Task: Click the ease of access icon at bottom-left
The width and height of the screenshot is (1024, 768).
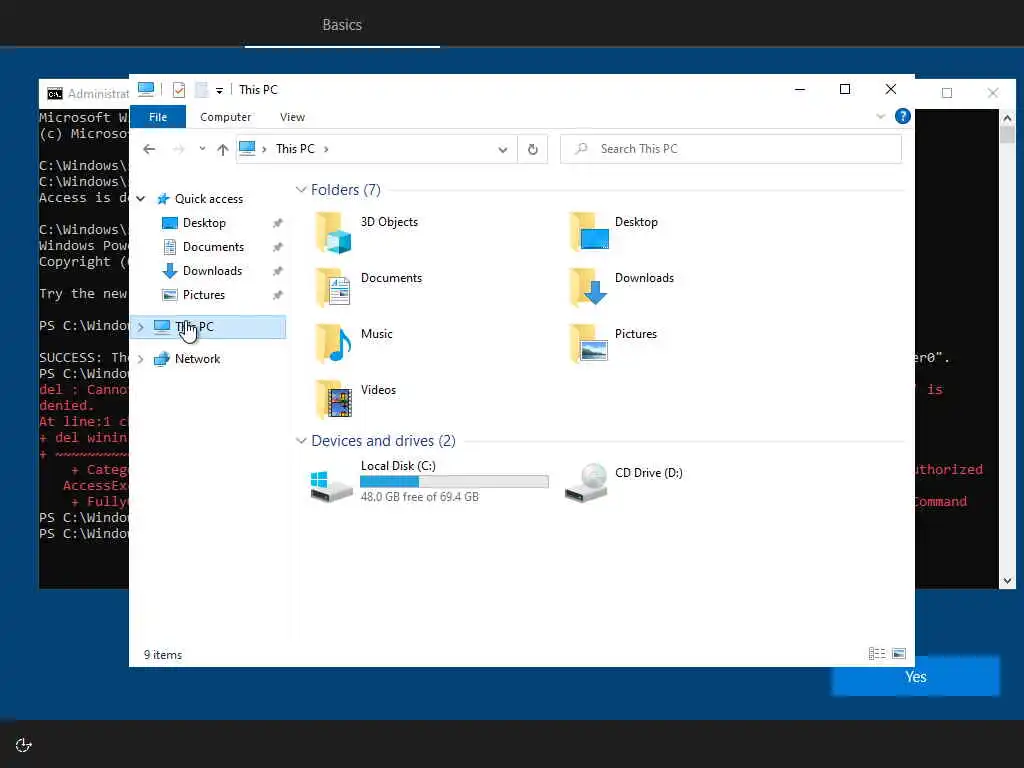Action: pyautogui.click(x=24, y=745)
